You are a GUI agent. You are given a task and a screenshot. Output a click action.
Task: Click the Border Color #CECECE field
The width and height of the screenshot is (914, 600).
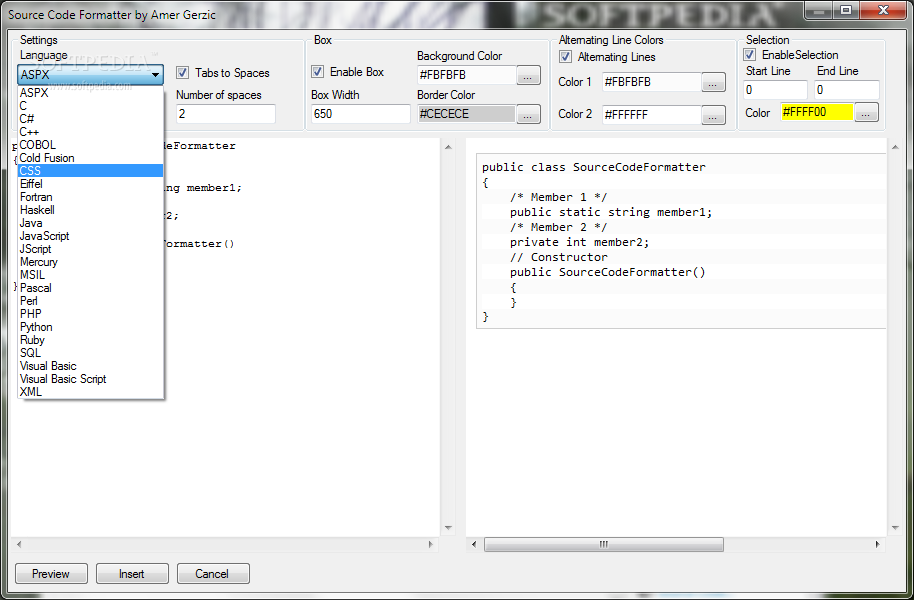pyautogui.click(x=467, y=114)
